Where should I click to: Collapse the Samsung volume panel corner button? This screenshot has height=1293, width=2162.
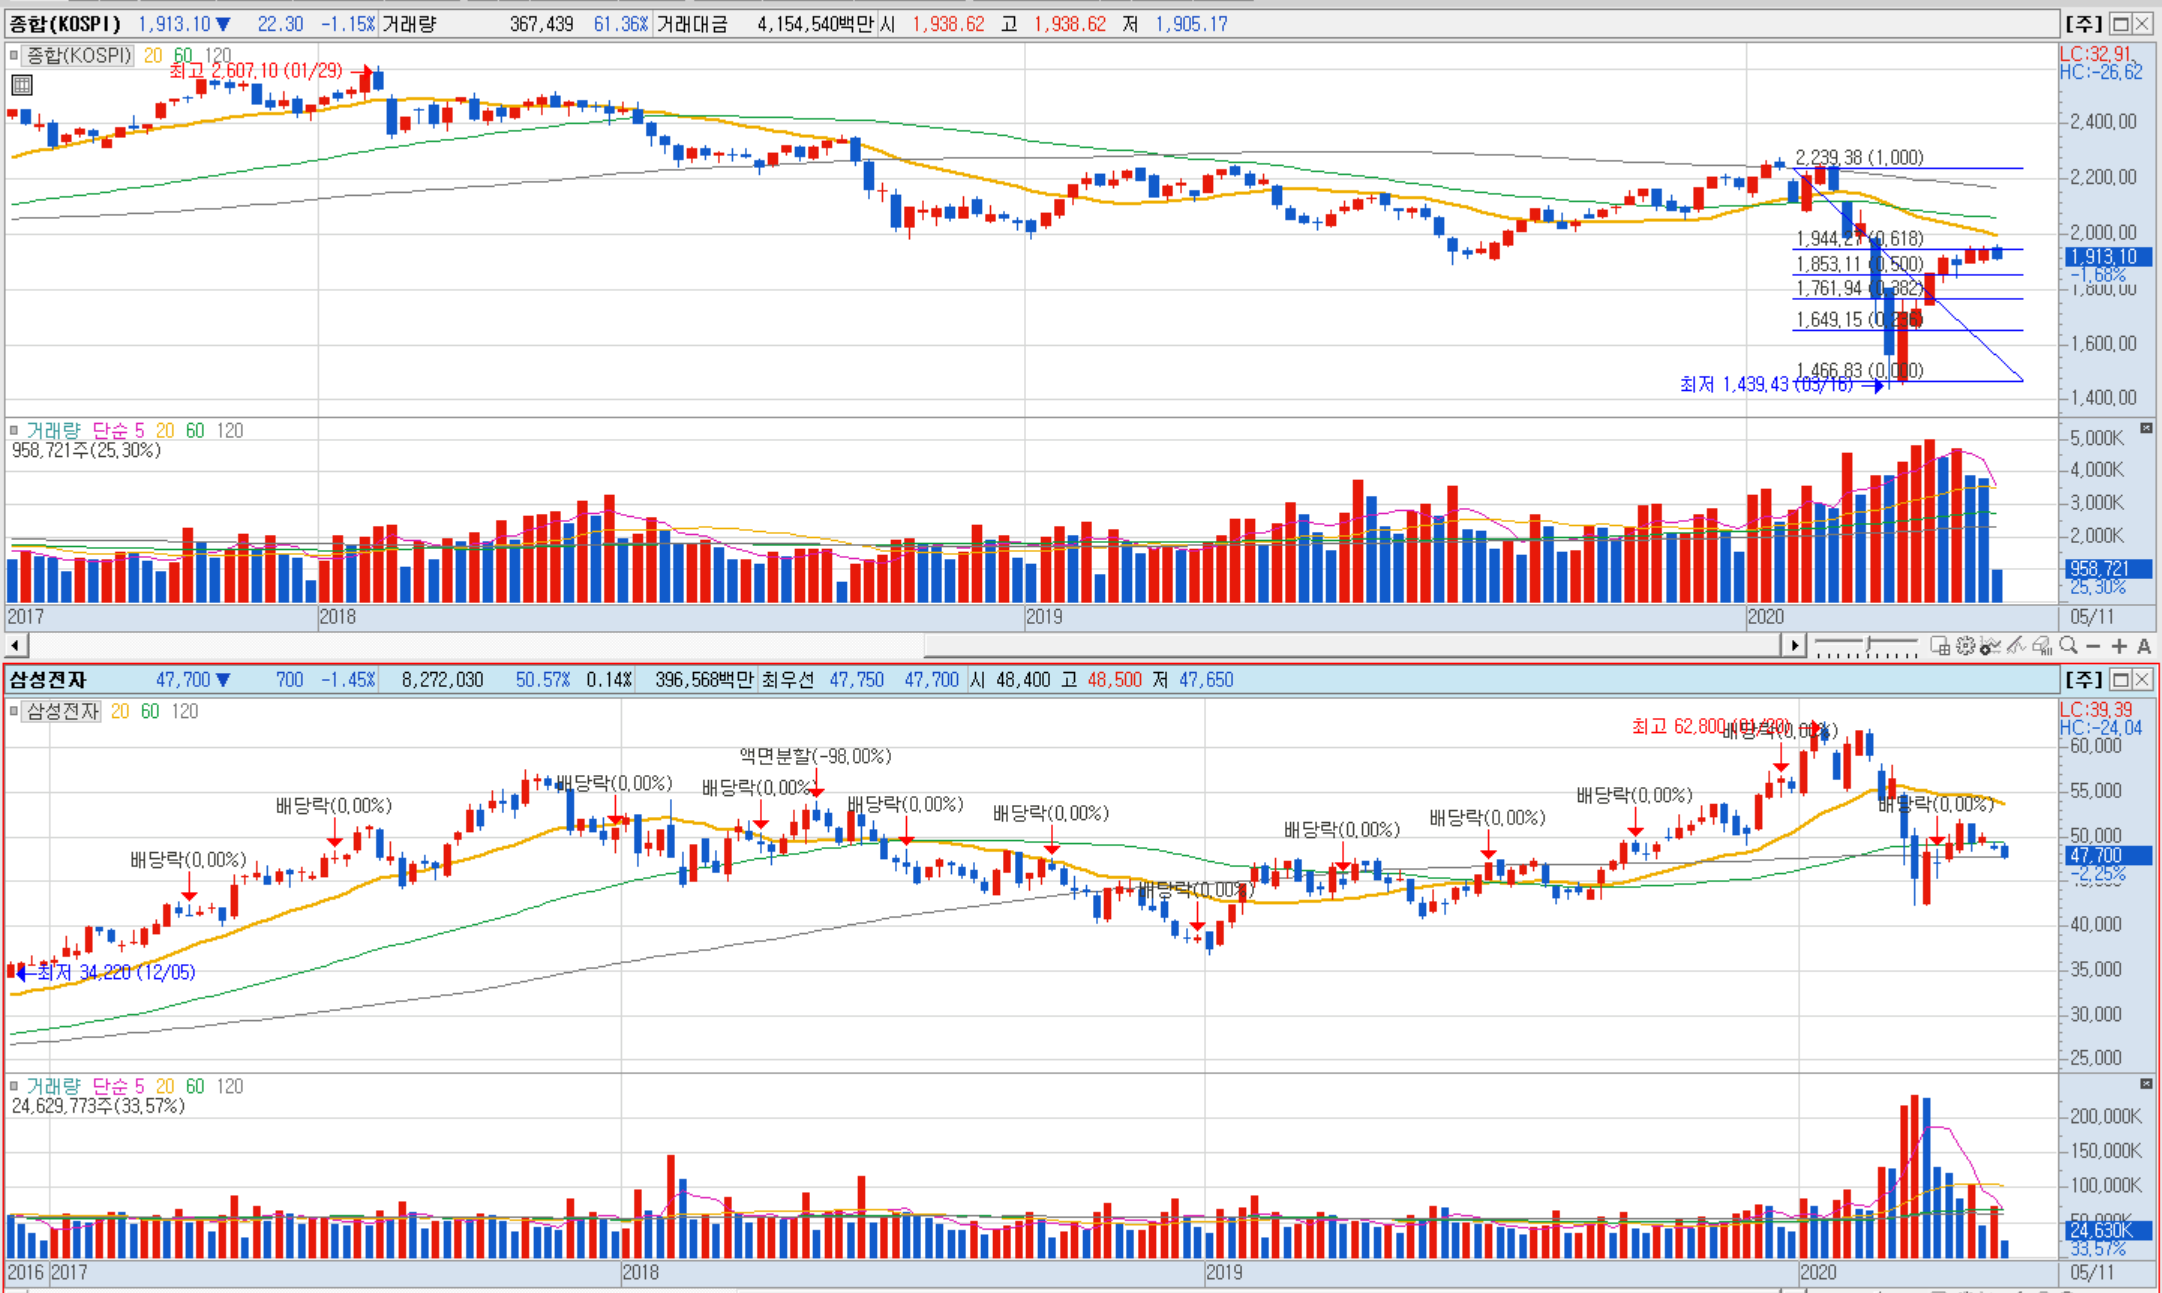click(2146, 1084)
